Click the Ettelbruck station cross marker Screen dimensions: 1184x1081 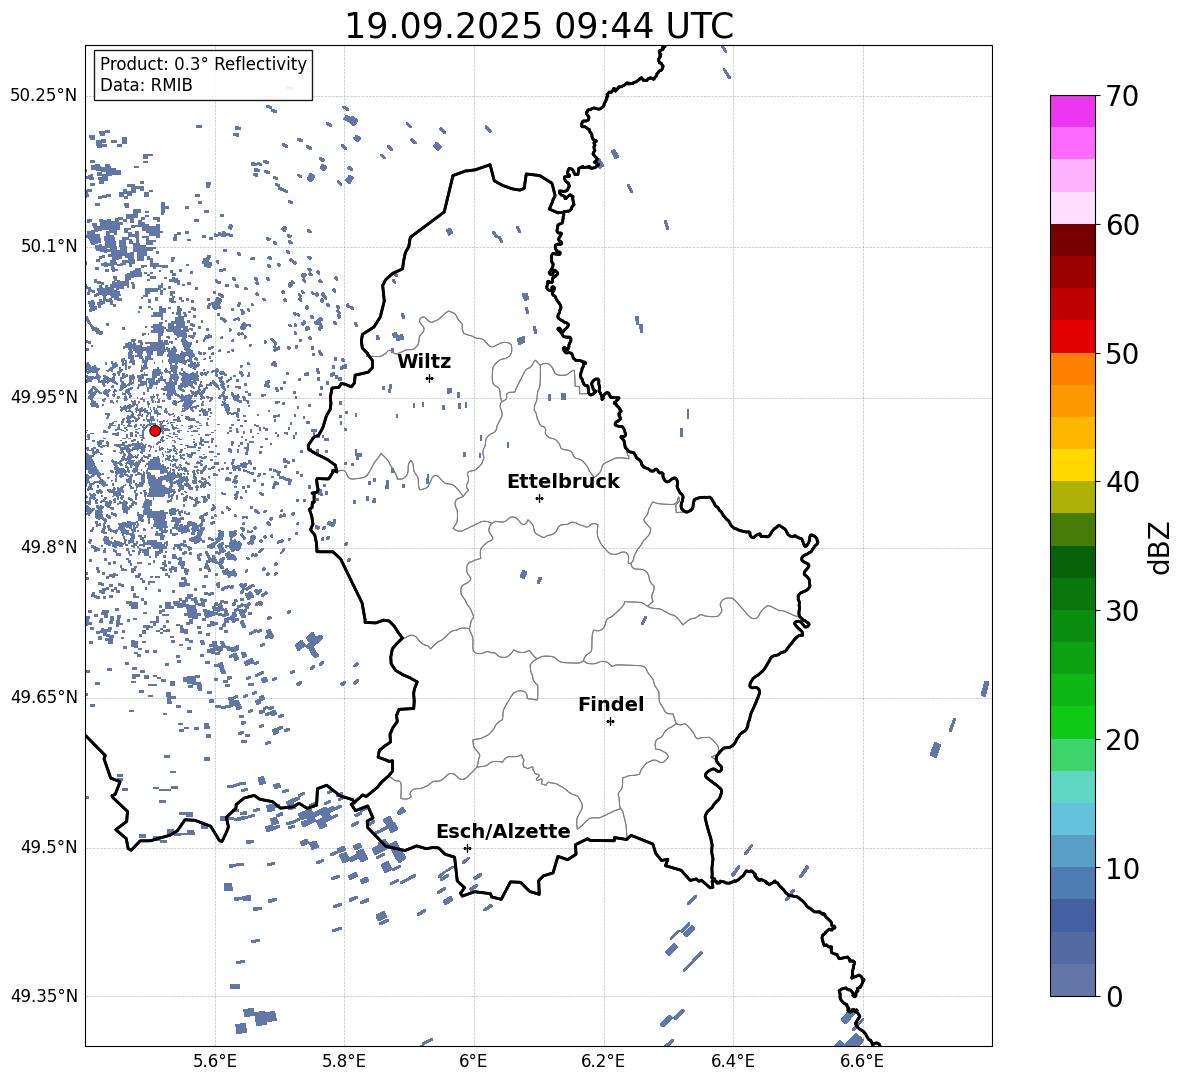[x=539, y=498]
